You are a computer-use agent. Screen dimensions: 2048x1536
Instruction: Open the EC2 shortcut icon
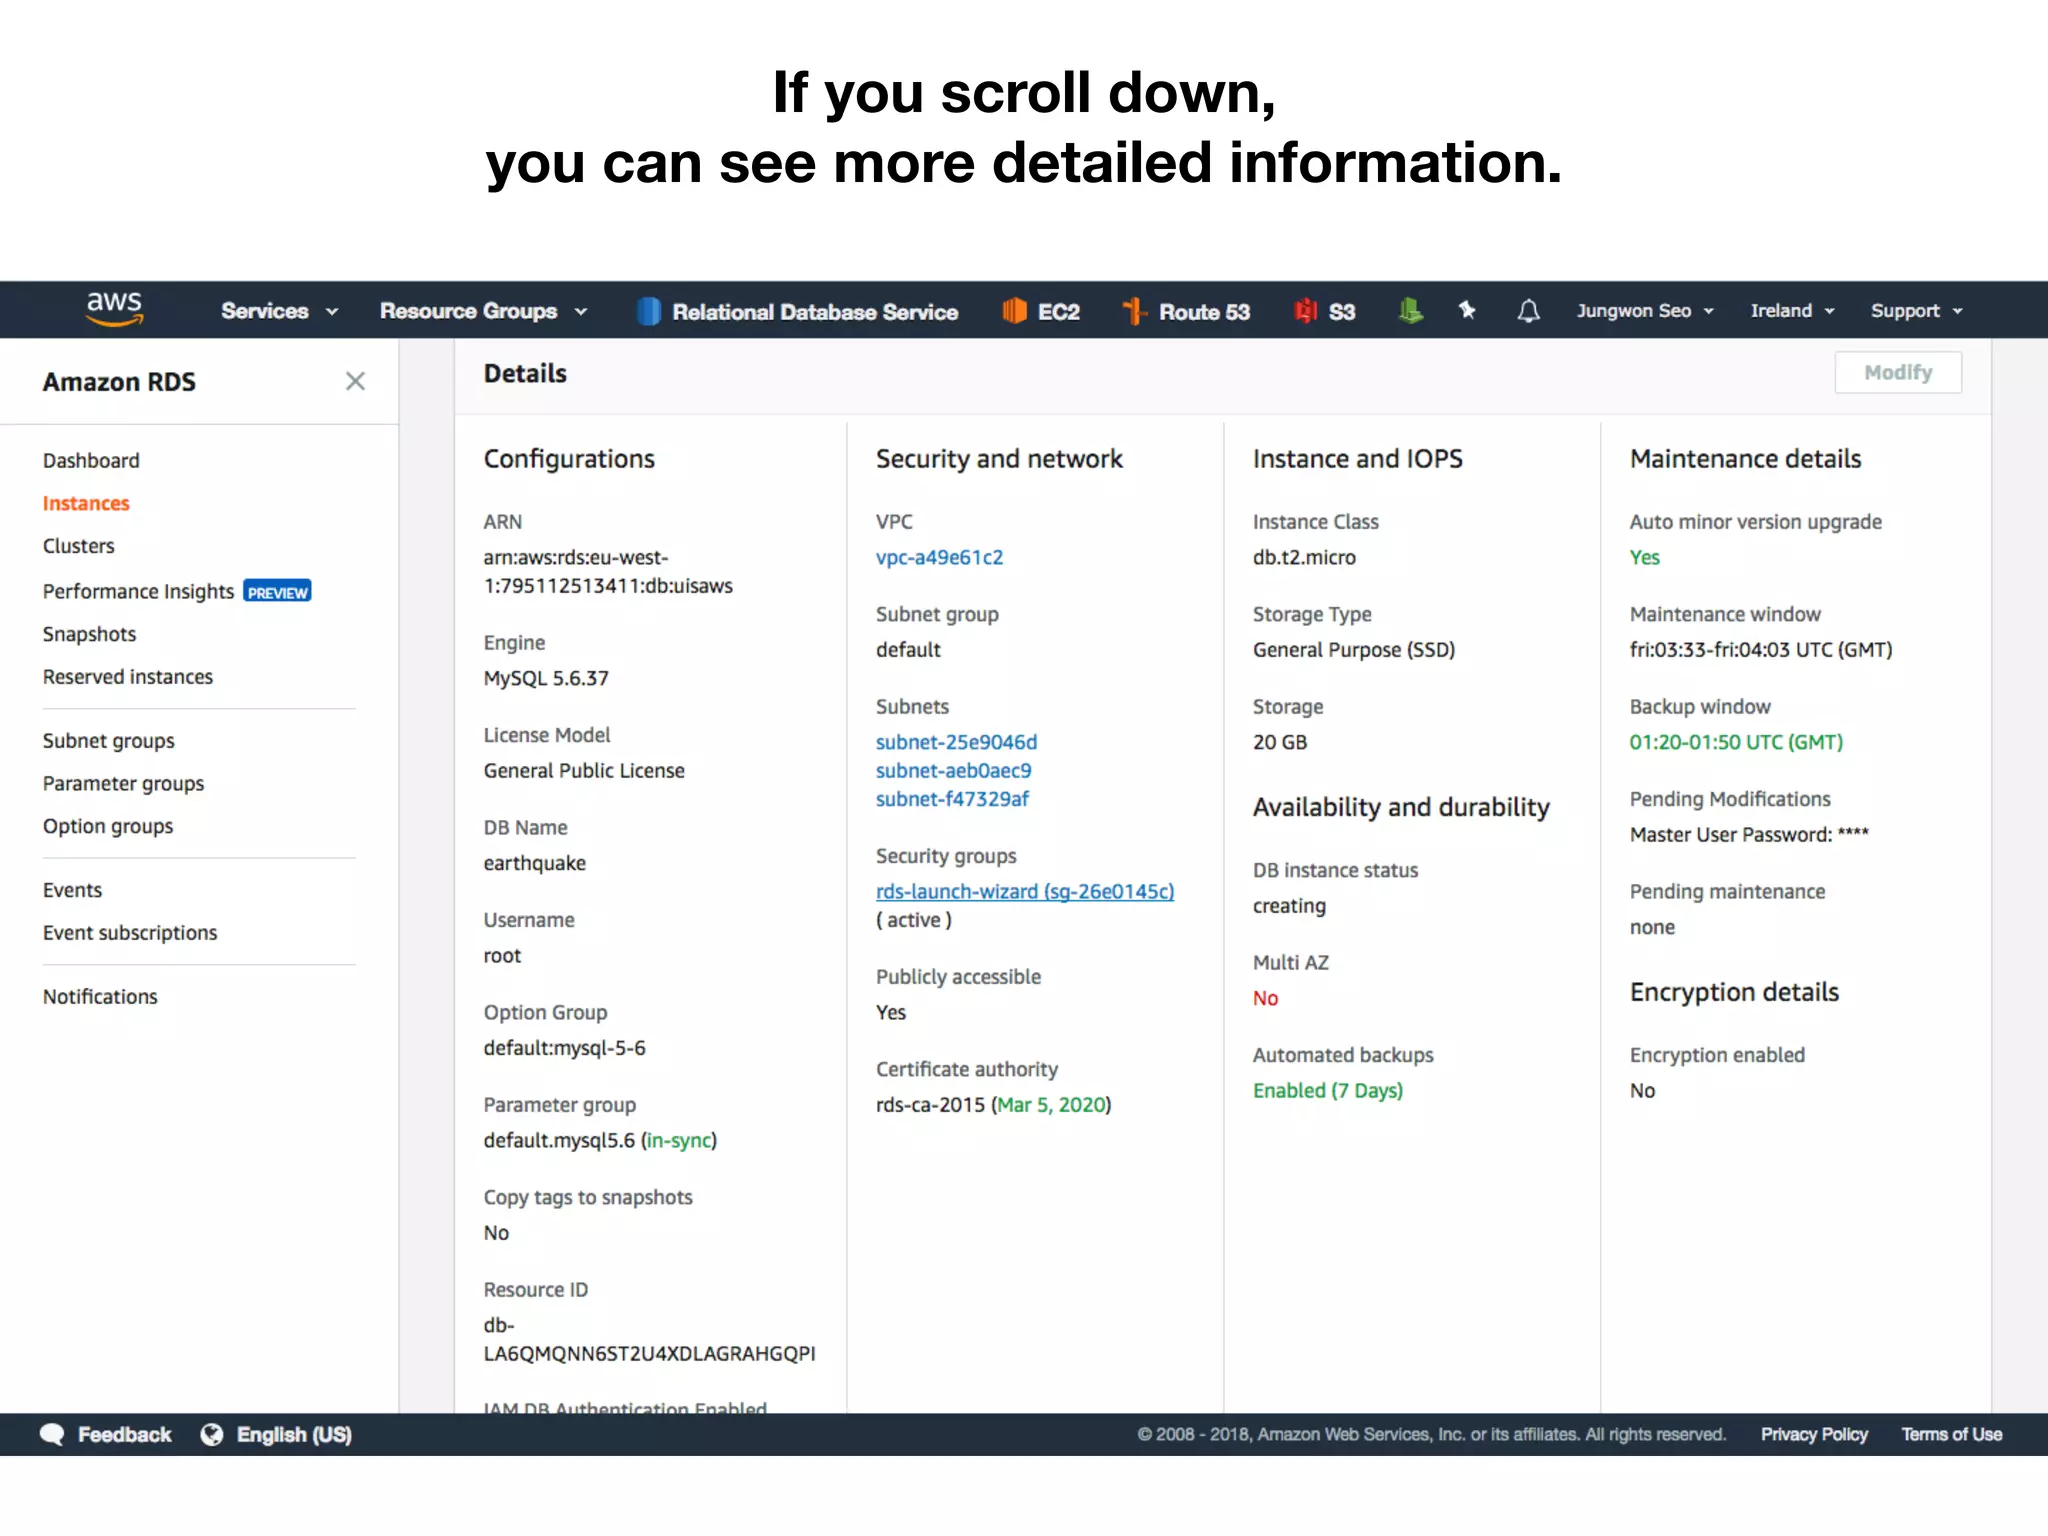pyautogui.click(x=1014, y=311)
